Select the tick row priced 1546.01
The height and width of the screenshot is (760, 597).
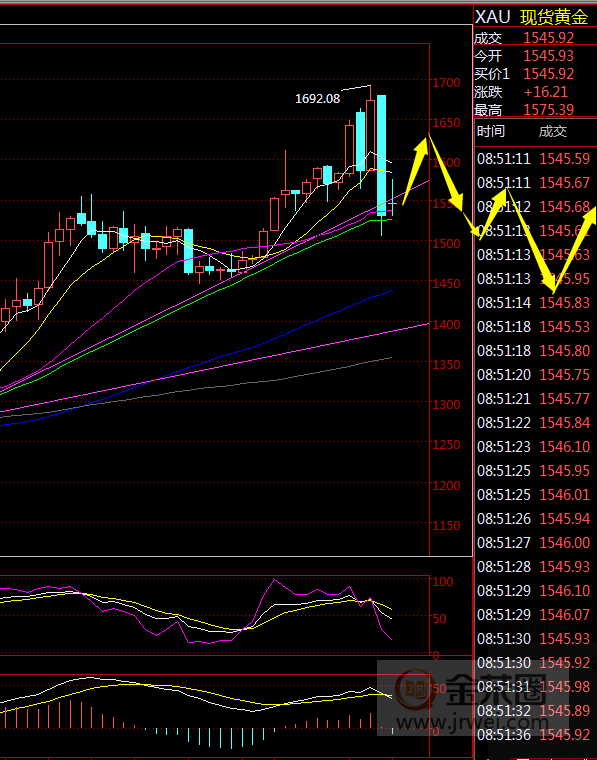click(534, 494)
